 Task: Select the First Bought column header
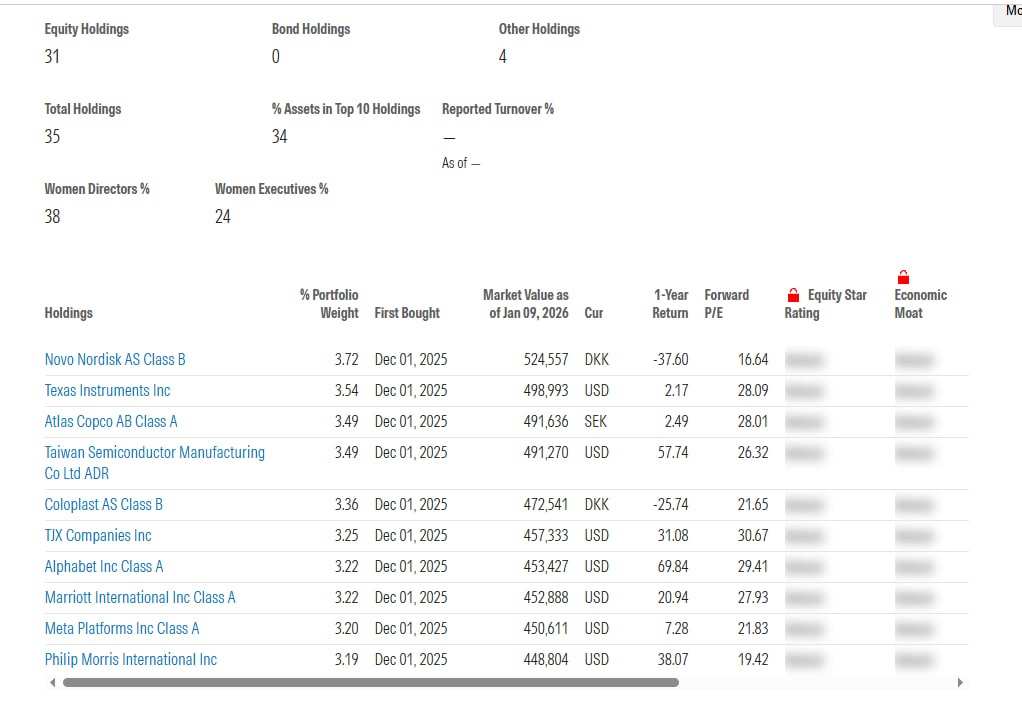click(x=407, y=313)
